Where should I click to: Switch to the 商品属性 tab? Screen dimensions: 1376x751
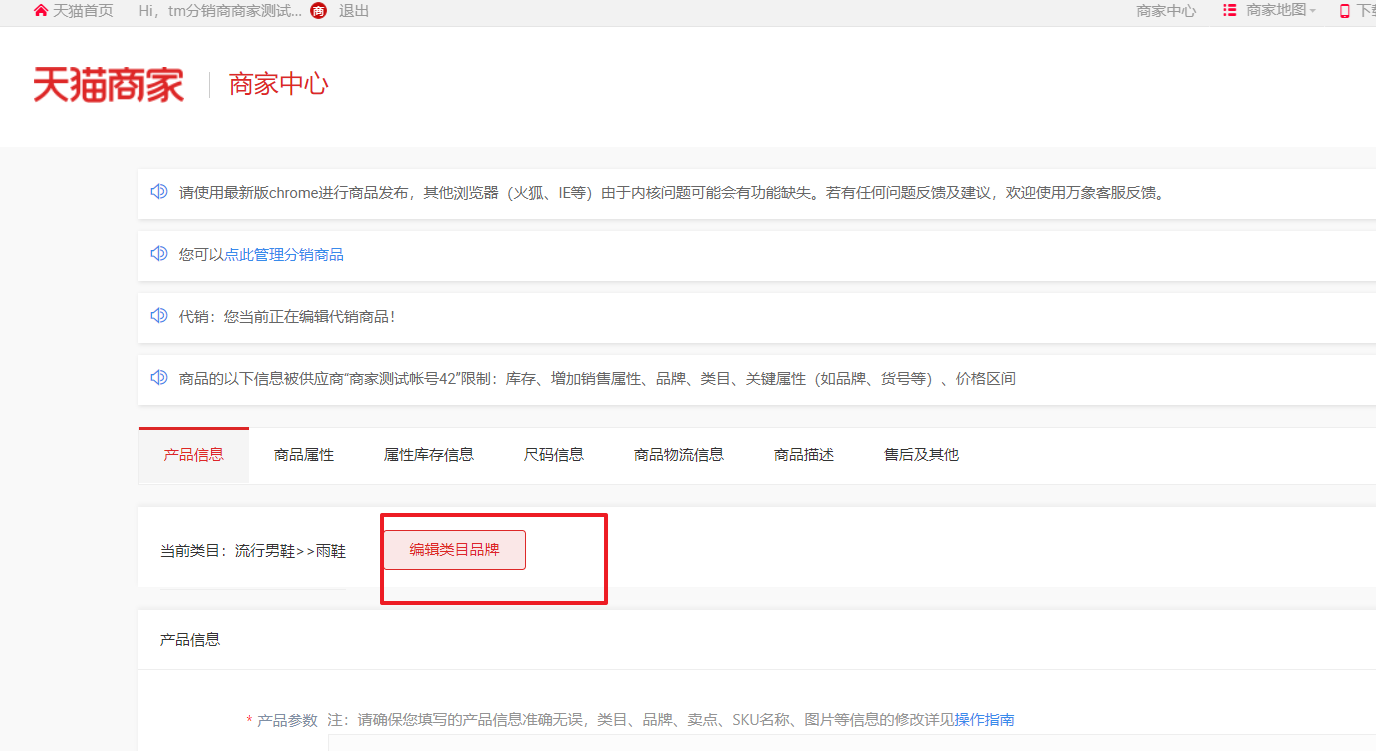304,455
